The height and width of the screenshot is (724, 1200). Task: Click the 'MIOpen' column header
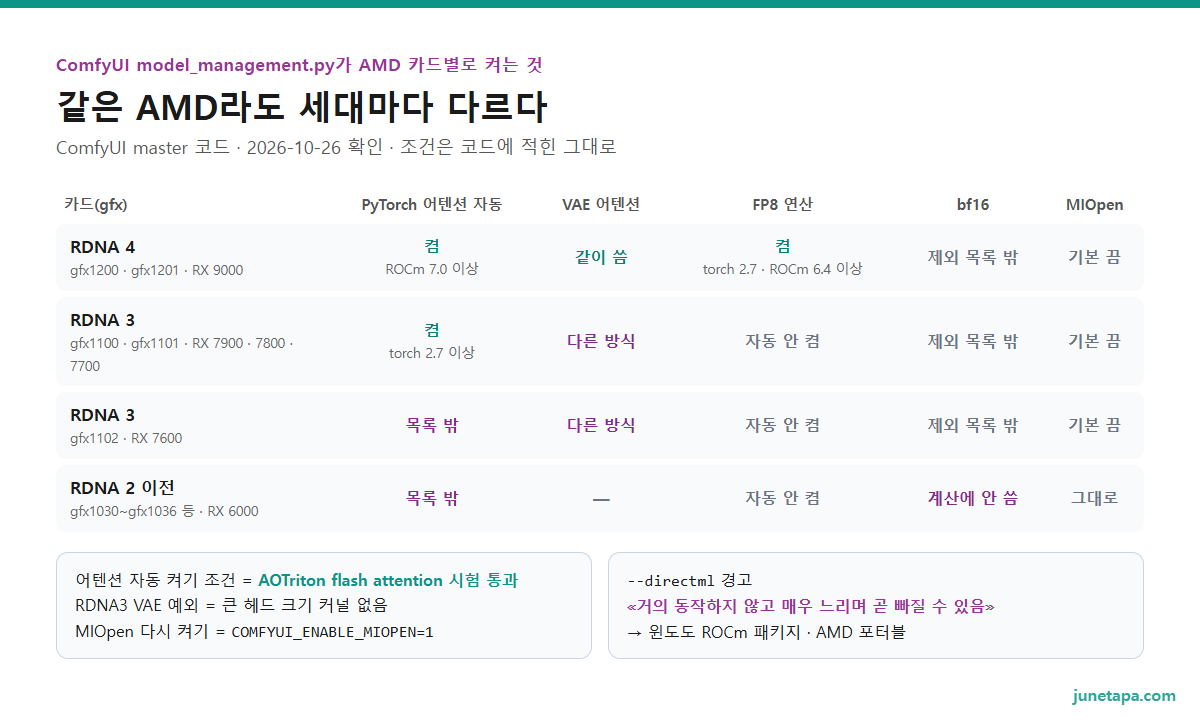click(x=1094, y=205)
